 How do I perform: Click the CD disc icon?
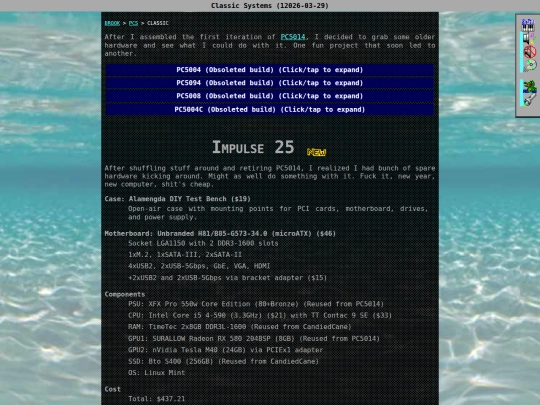(x=530, y=65)
